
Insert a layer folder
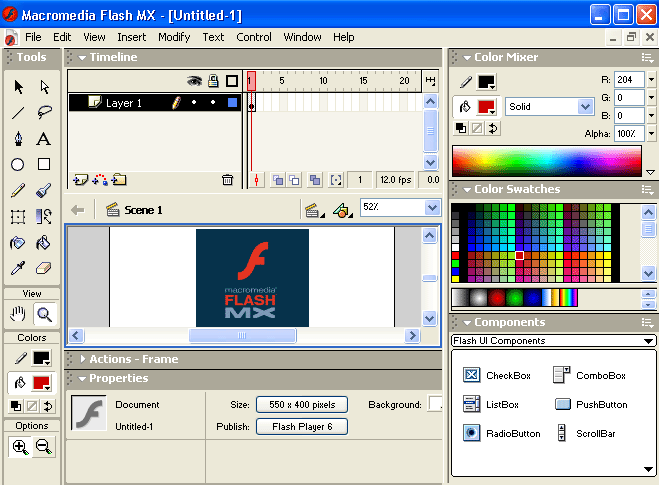(x=119, y=180)
